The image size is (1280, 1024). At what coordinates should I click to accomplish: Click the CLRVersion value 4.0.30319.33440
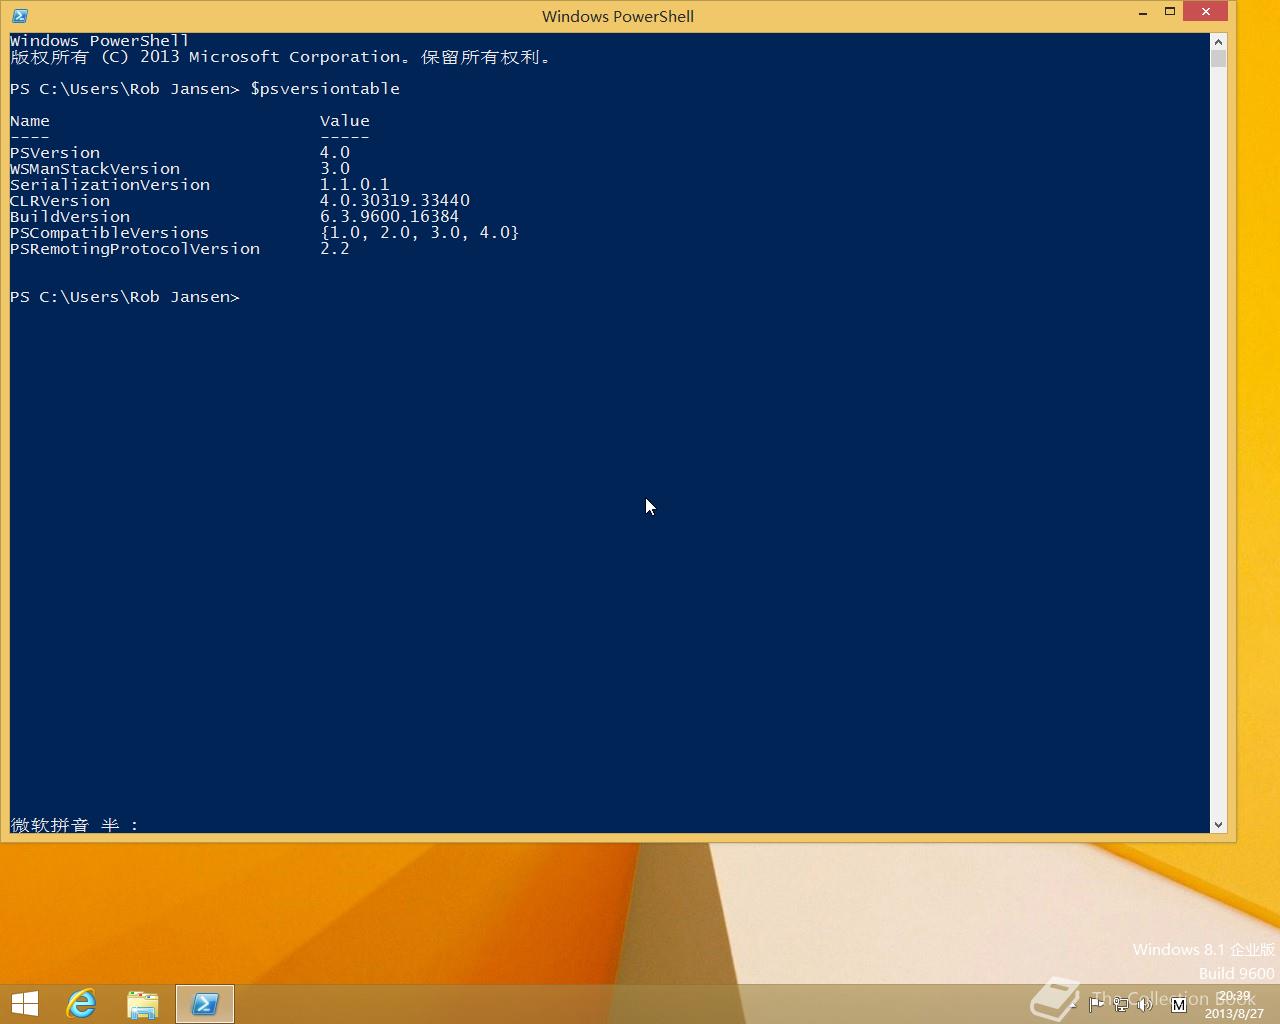[x=395, y=201]
